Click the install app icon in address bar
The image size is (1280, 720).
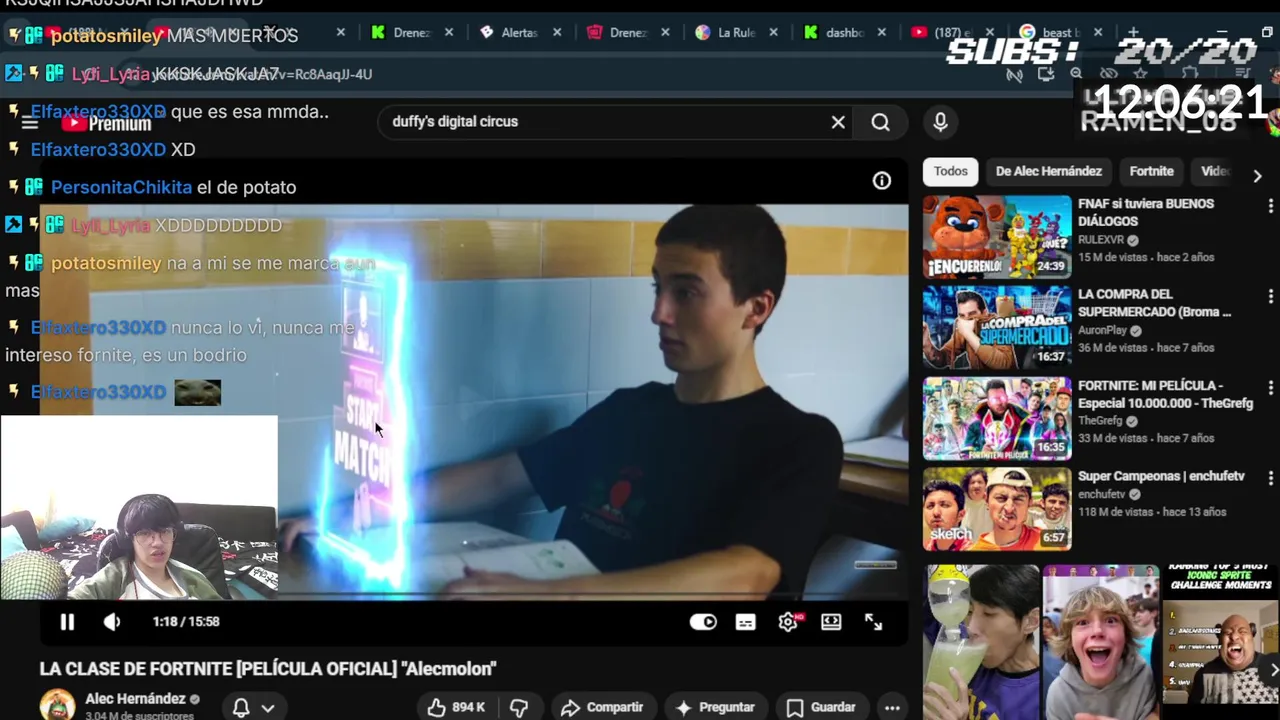pyautogui.click(x=1046, y=74)
